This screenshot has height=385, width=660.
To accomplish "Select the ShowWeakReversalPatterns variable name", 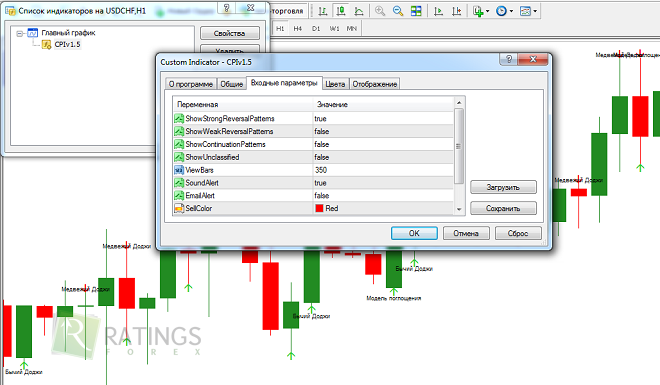I will [229, 131].
